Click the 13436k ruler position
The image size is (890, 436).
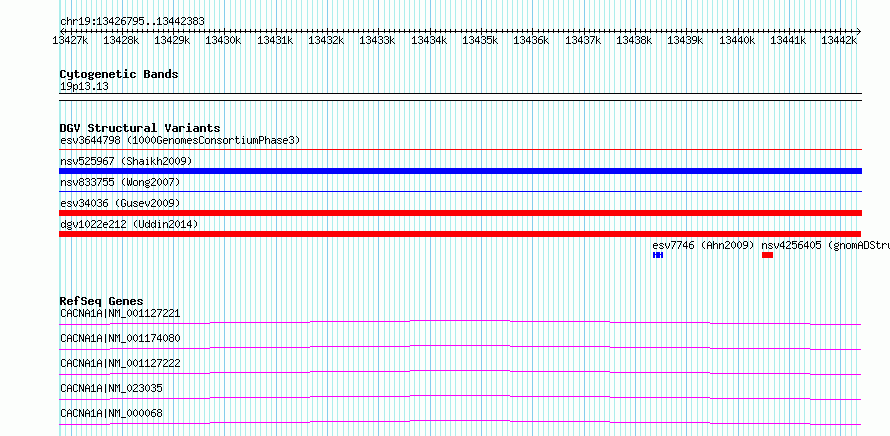tap(531, 40)
